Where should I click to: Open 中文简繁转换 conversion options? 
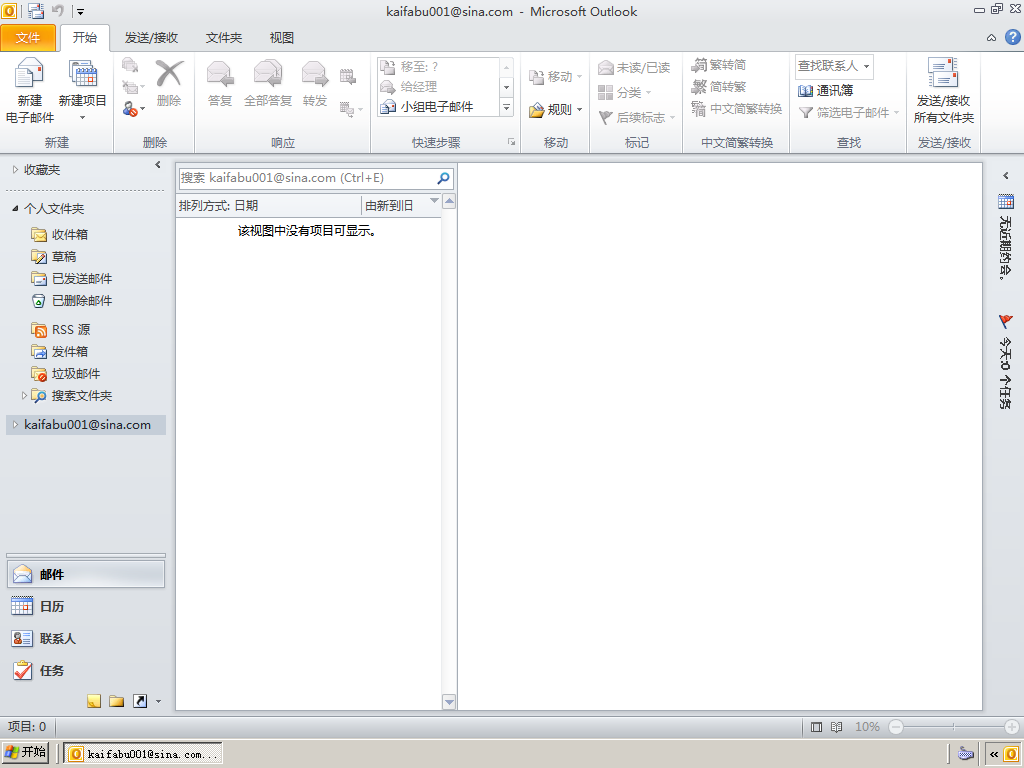(737, 108)
